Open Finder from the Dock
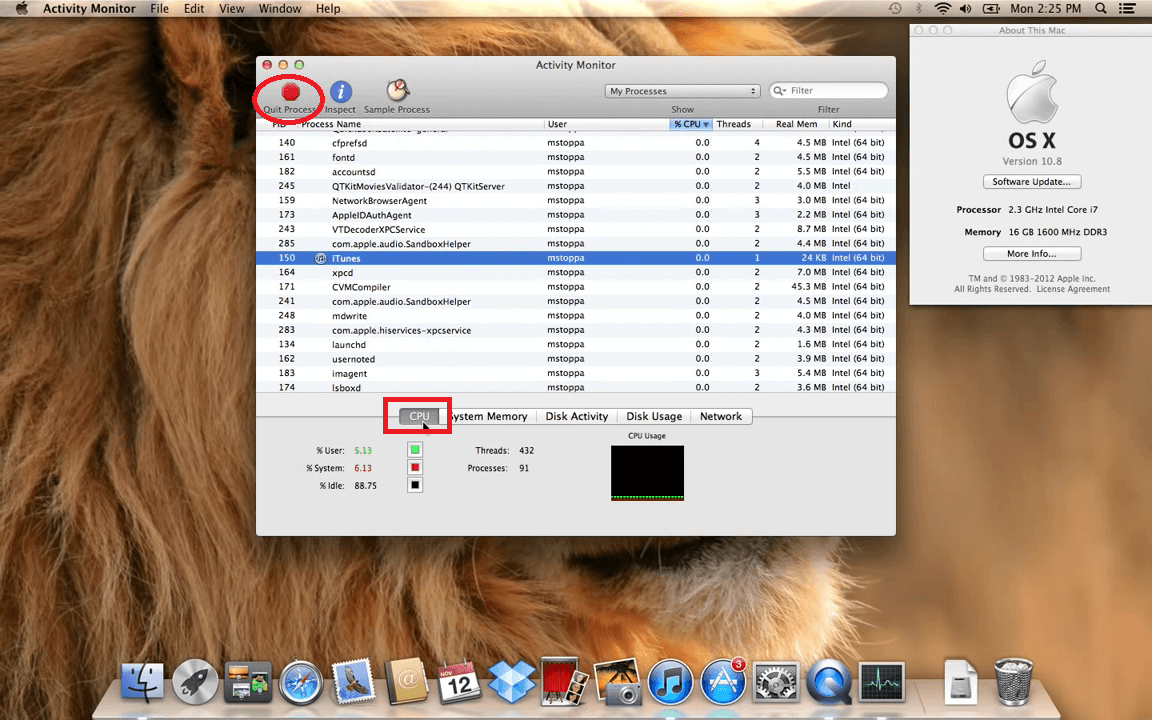The height and width of the screenshot is (720, 1152). 142,681
